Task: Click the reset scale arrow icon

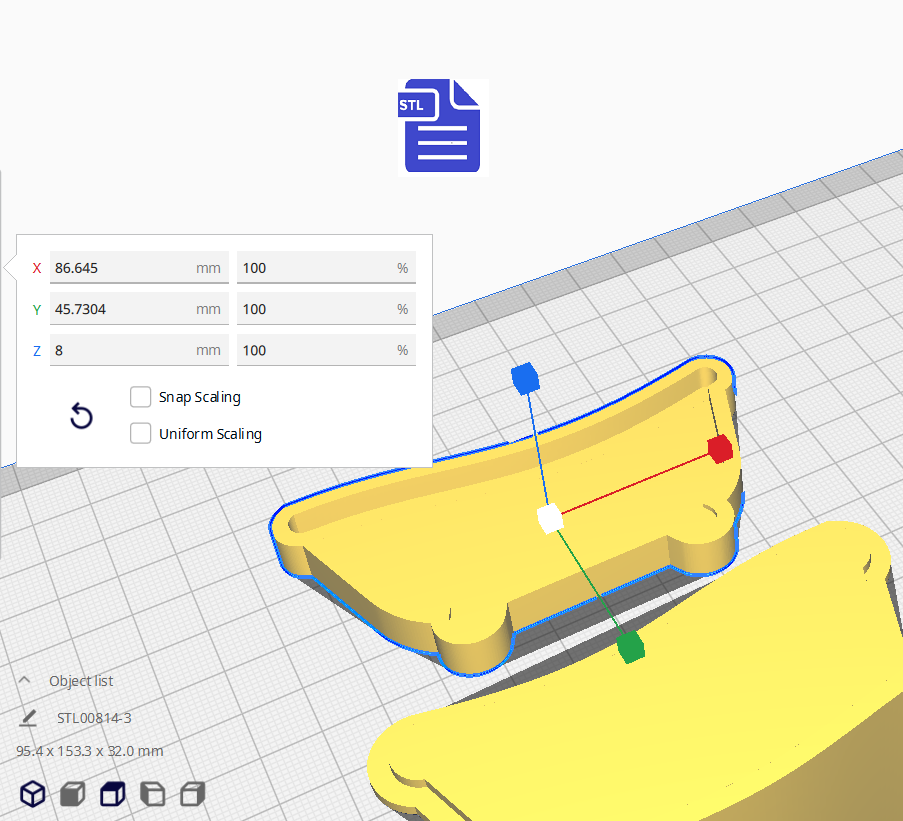Action: point(81,416)
